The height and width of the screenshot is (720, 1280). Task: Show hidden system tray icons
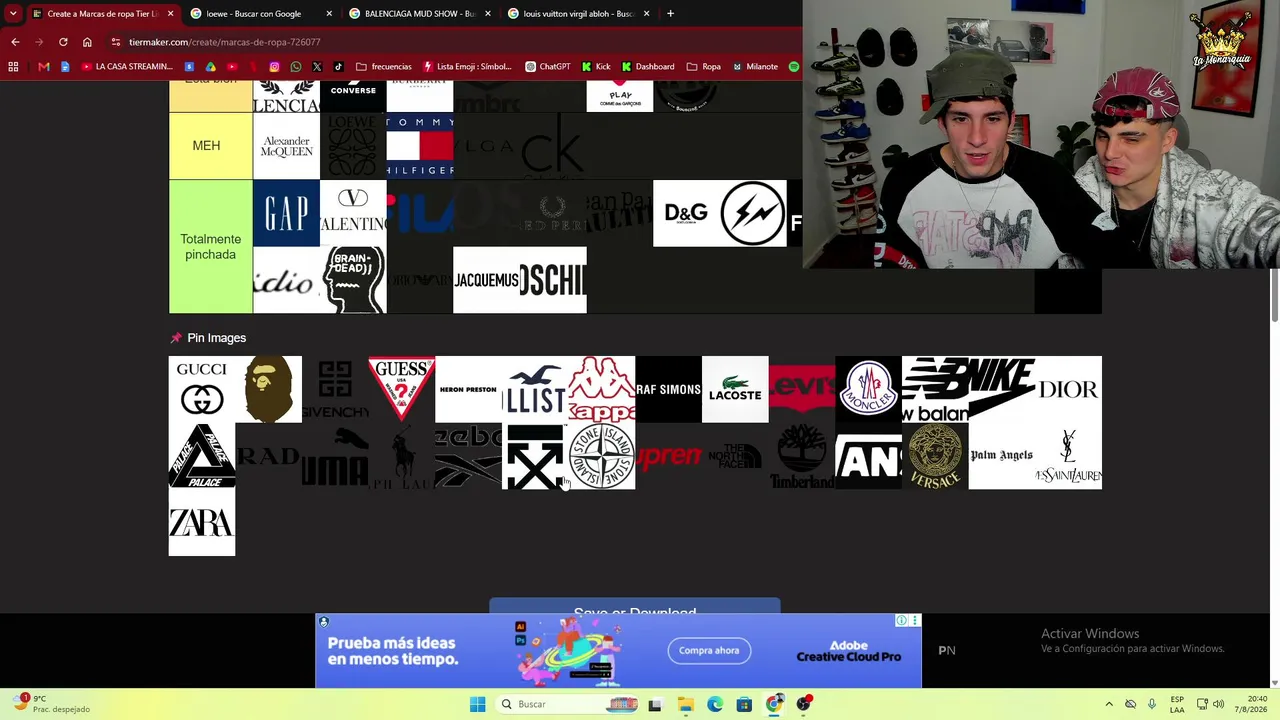point(1108,704)
